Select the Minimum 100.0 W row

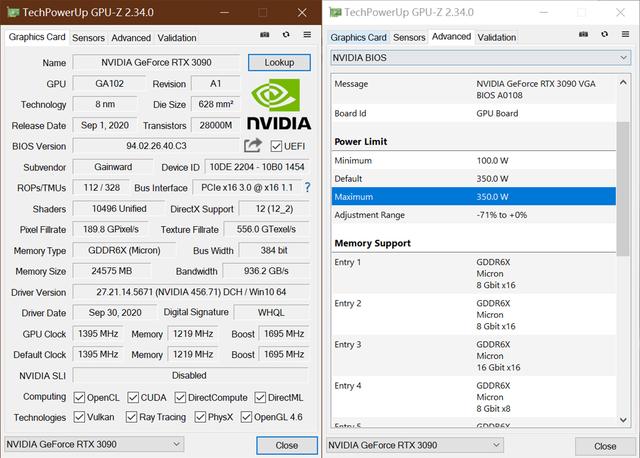[x=473, y=160]
